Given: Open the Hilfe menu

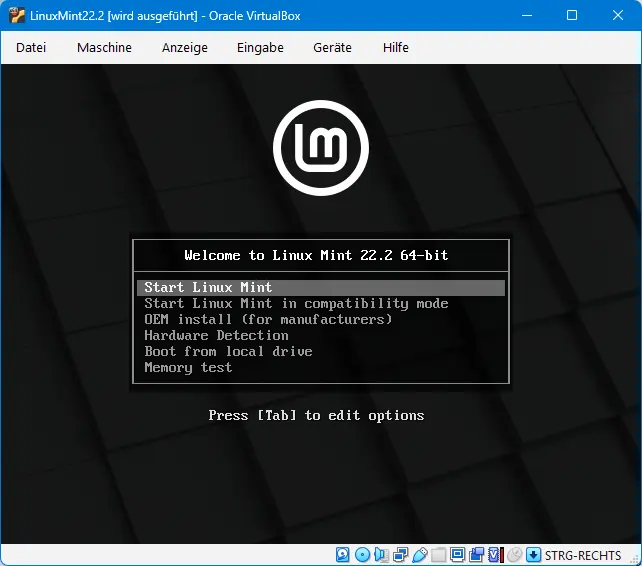Looking at the screenshot, I should (x=396, y=48).
